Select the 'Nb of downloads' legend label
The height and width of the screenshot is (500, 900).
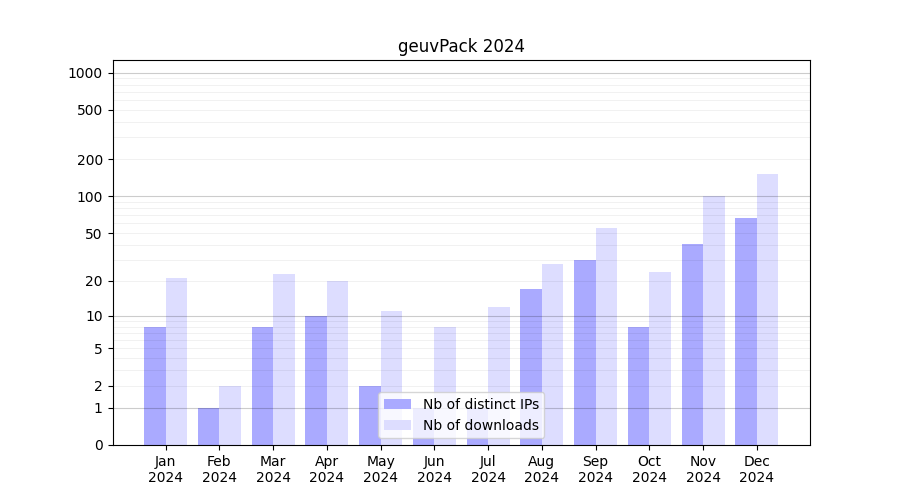pyautogui.click(x=480, y=425)
